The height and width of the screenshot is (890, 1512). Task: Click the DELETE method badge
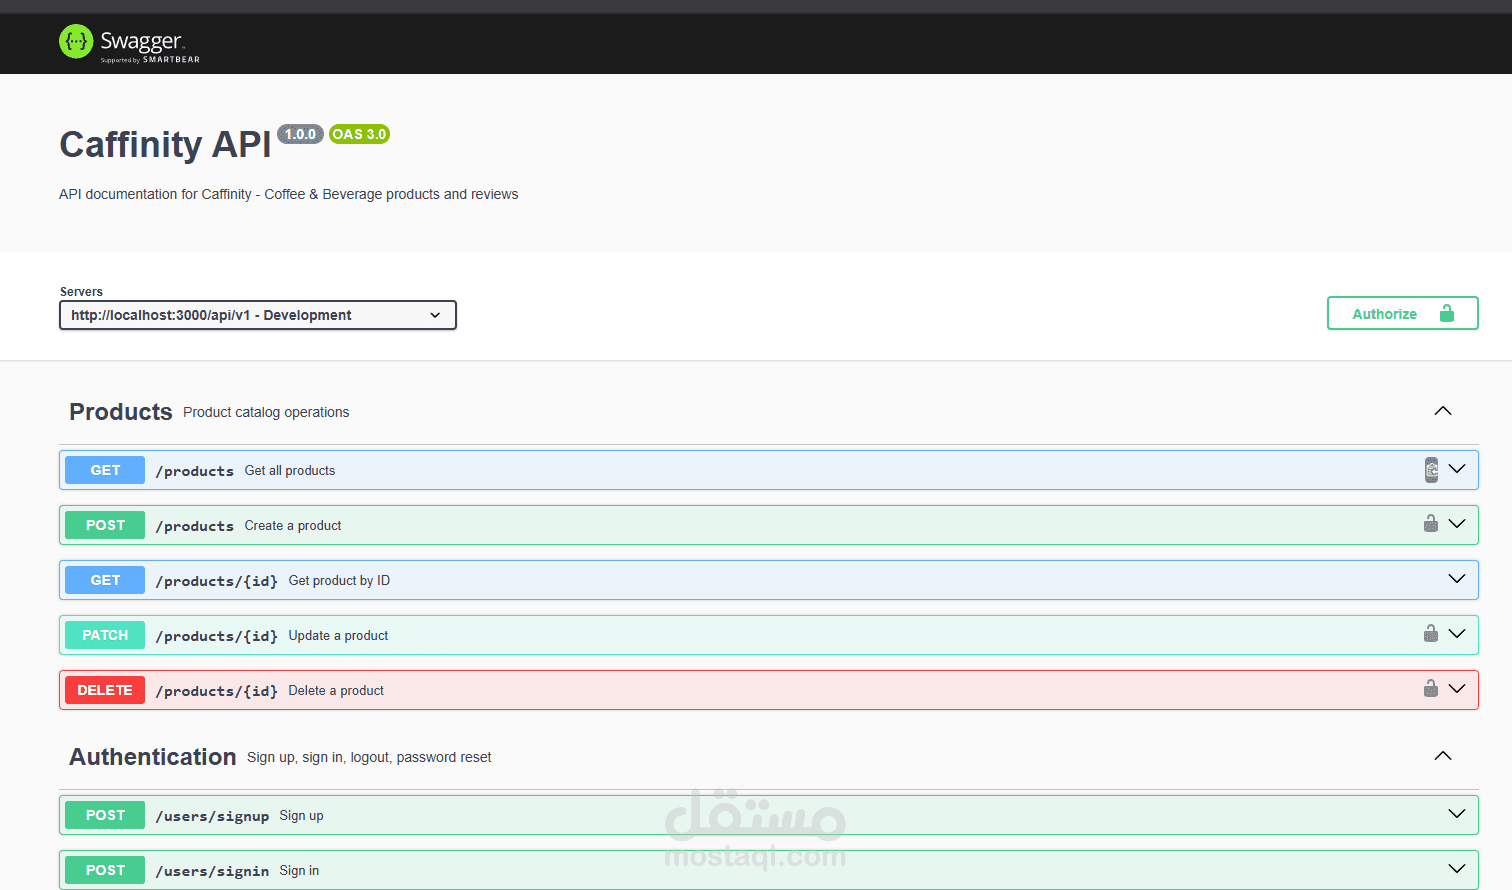pos(105,690)
